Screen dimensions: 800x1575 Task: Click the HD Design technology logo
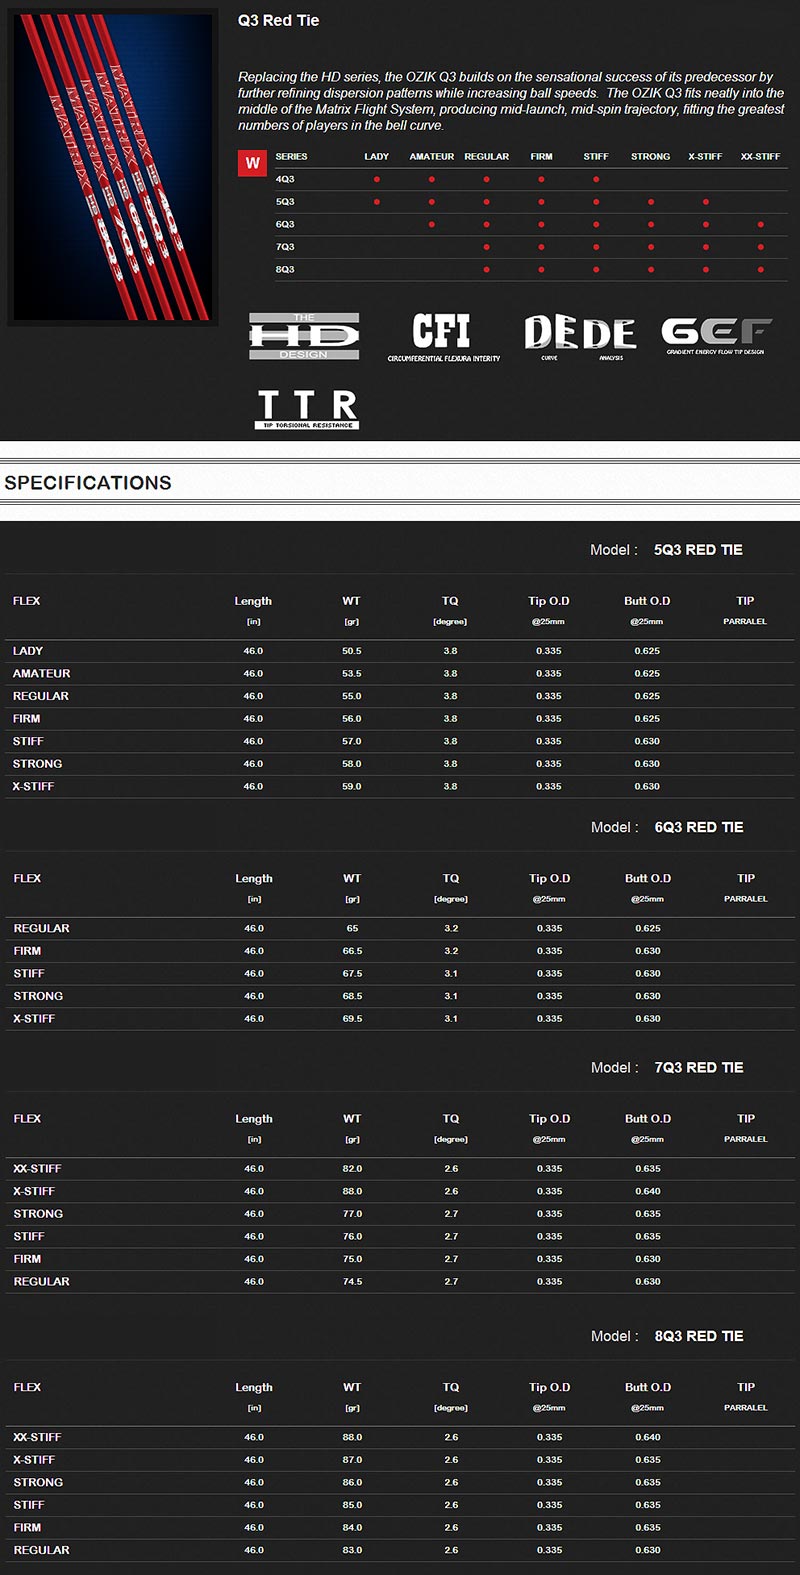(x=304, y=336)
